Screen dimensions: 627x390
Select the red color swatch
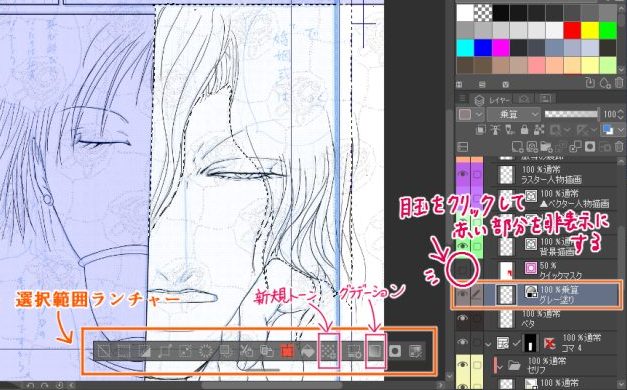pos(572,31)
